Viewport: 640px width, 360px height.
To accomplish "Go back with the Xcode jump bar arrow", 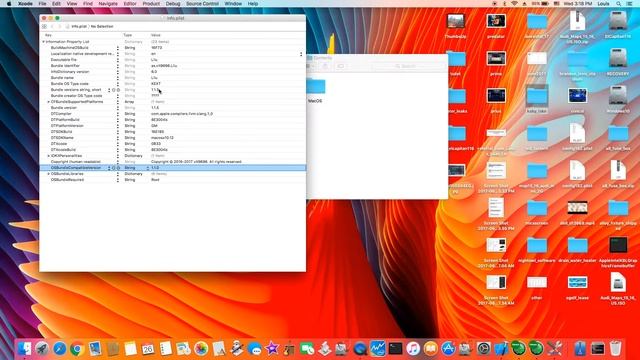I will [x=52, y=27].
